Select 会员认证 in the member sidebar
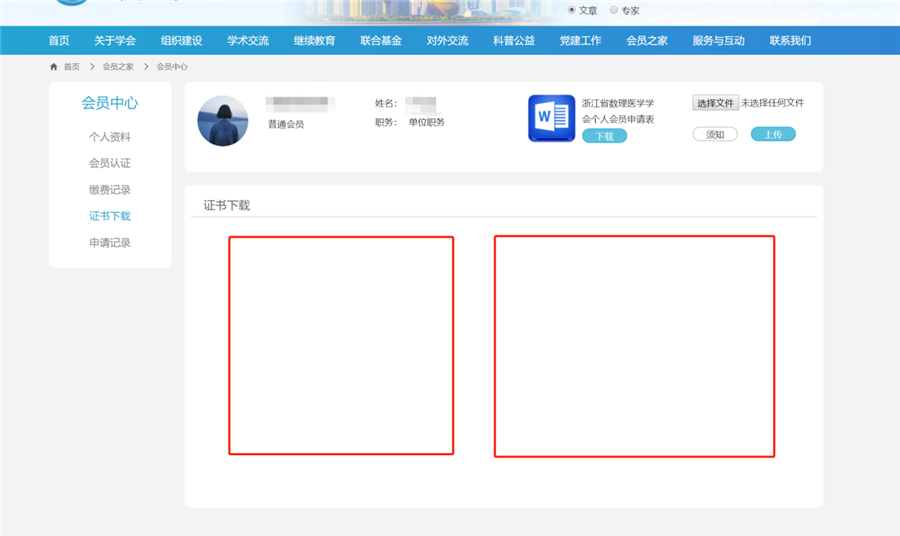This screenshot has width=900, height=536. (x=110, y=163)
